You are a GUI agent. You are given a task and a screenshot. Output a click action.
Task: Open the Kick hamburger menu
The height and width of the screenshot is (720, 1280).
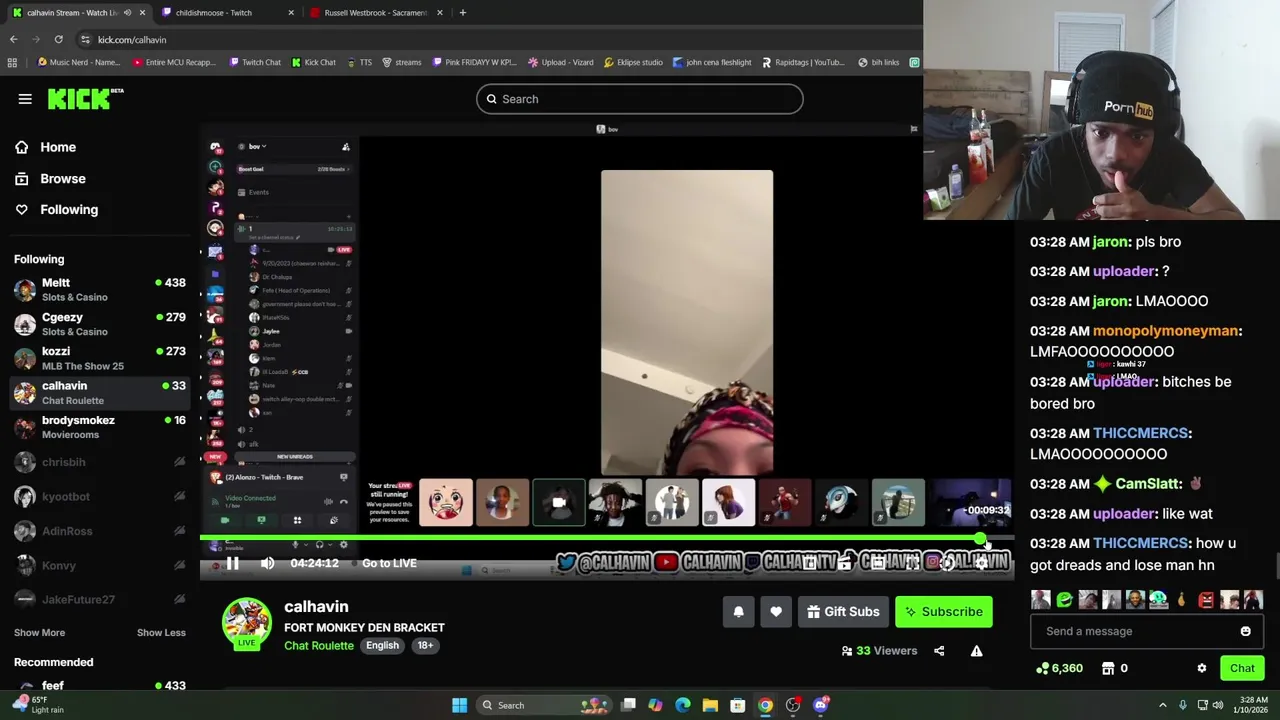point(25,99)
